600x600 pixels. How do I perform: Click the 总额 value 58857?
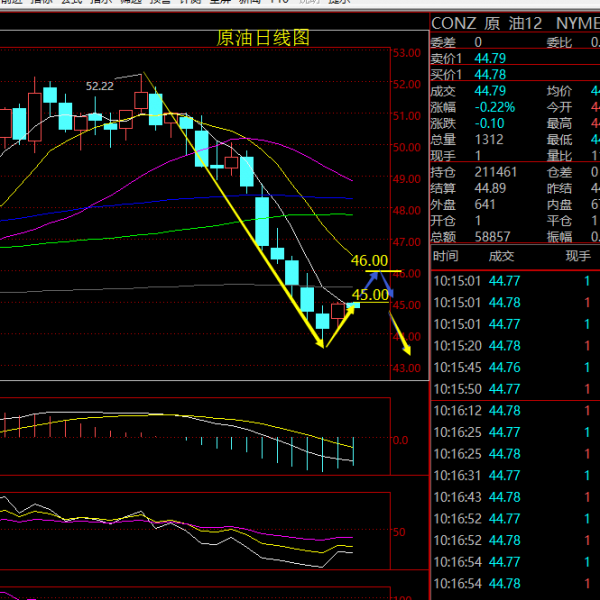click(x=492, y=237)
